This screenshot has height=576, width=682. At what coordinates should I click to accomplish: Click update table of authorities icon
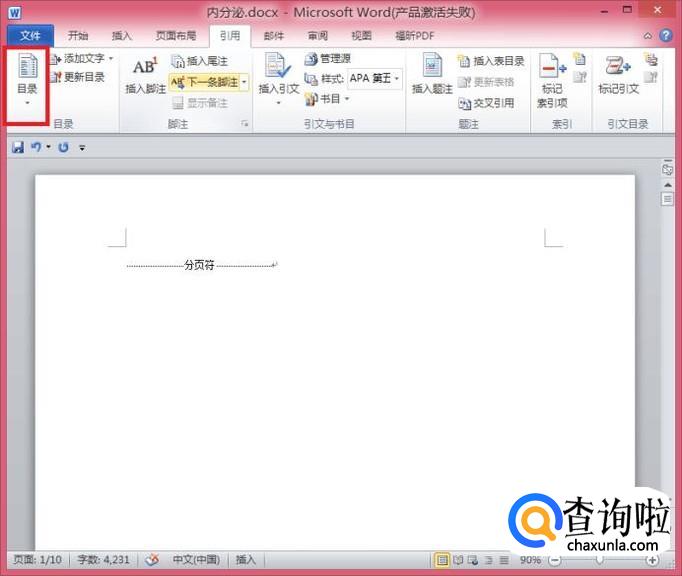click(x=651, y=77)
